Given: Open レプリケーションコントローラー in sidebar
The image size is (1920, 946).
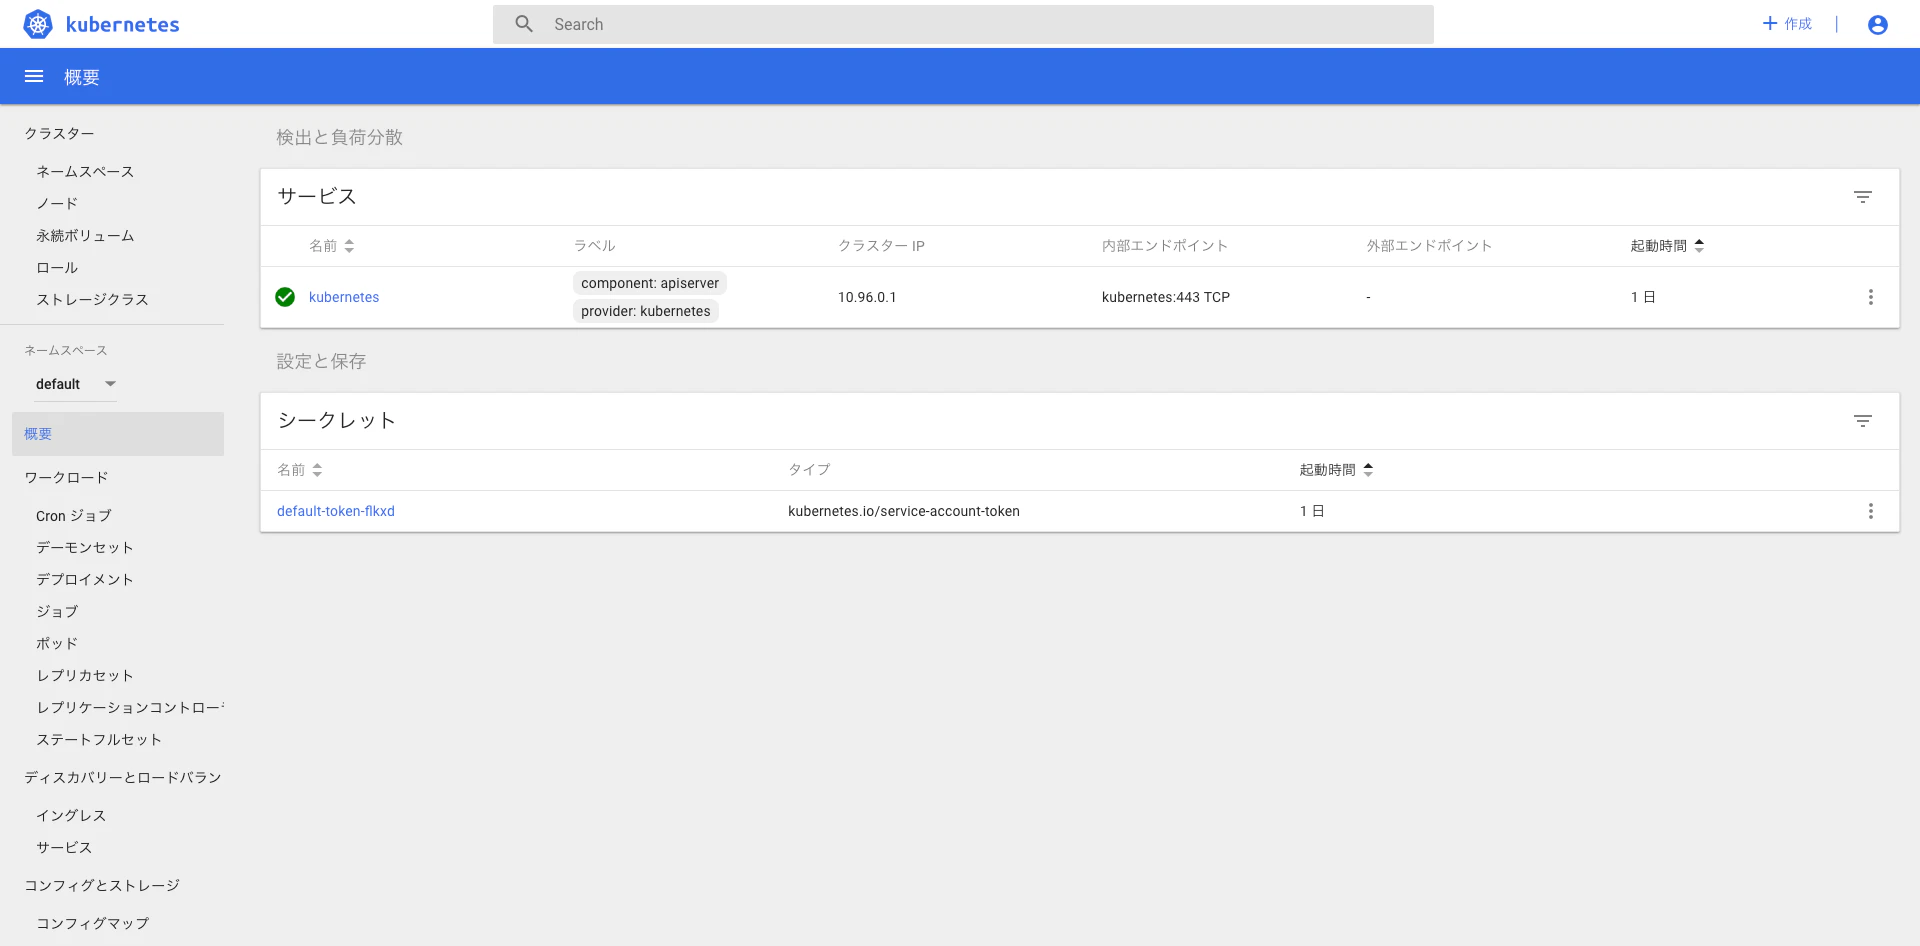Looking at the screenshot, I should [130, 708].
